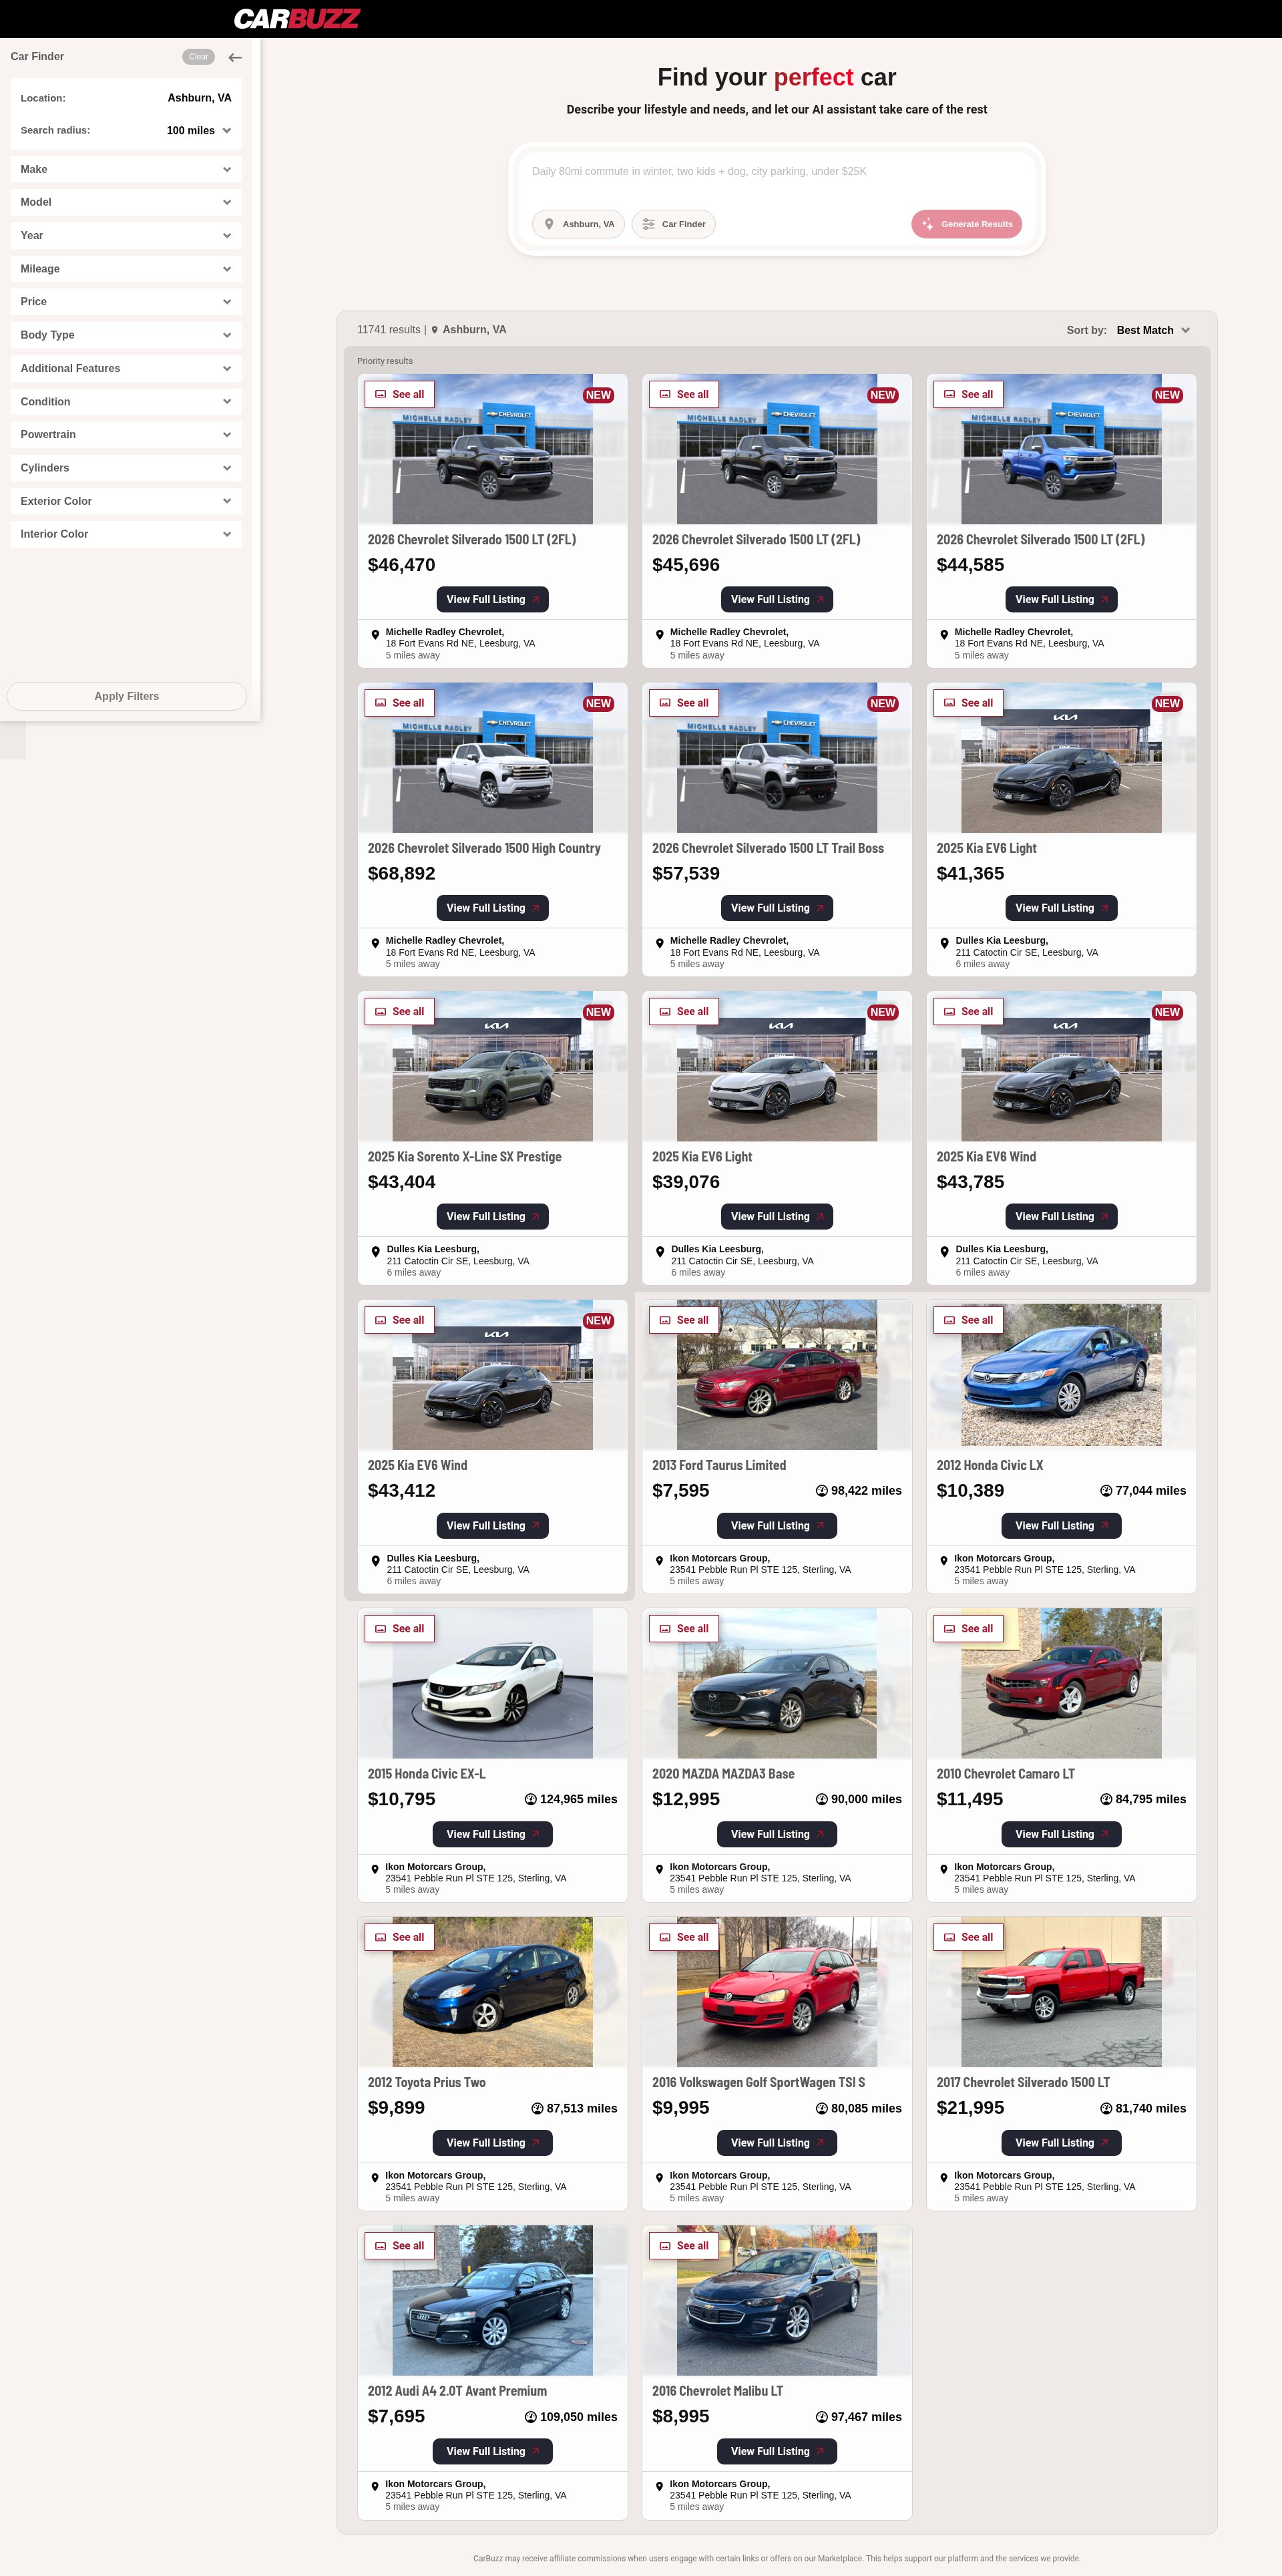Click 11741 results count text
The height and width of the screenshot is (2576, 1282).
click(389, 330)
